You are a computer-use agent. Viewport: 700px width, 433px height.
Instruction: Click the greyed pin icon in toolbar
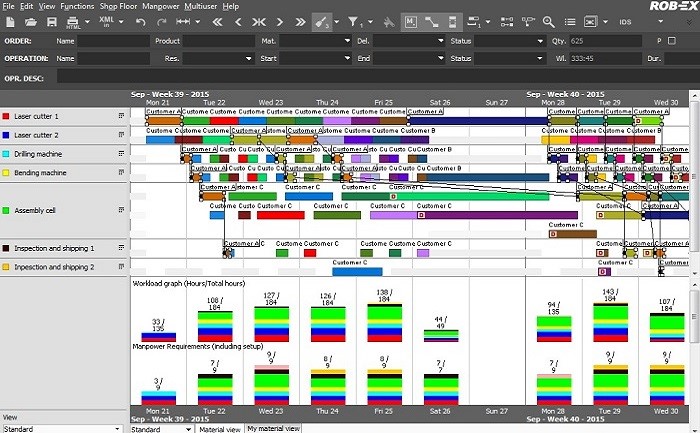click(x=389, y=21)
